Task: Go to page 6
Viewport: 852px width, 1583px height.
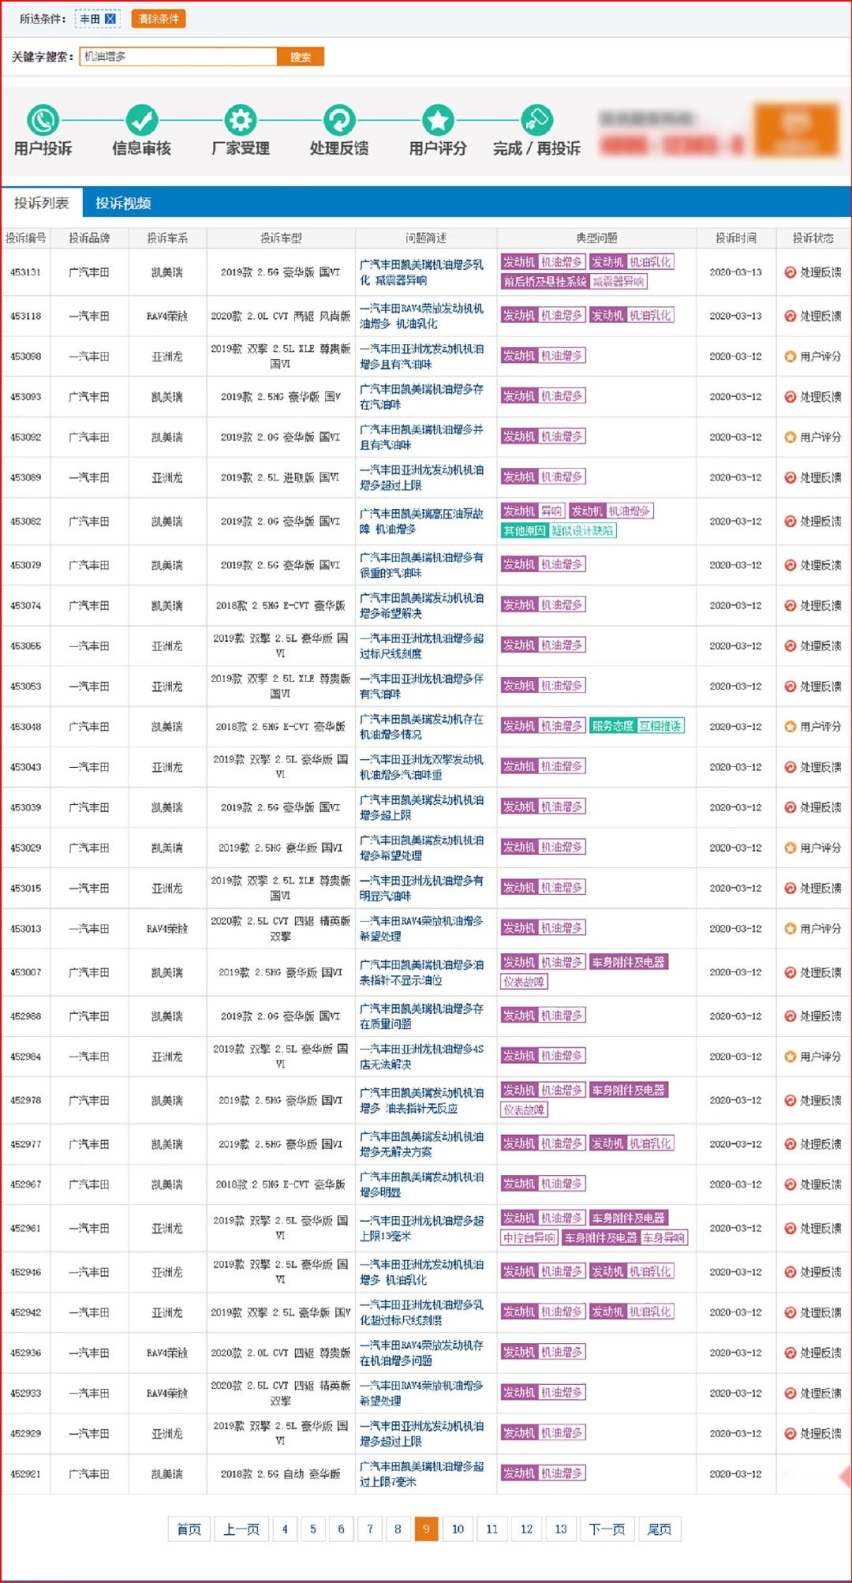Action: (341, 1529)
